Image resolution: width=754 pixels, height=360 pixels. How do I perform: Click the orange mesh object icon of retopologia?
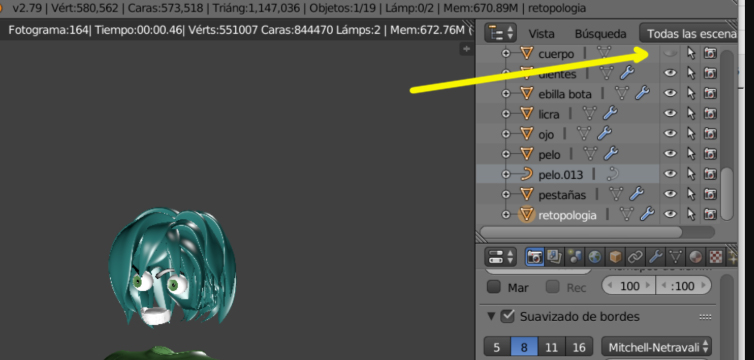click(x=527, y=214)
